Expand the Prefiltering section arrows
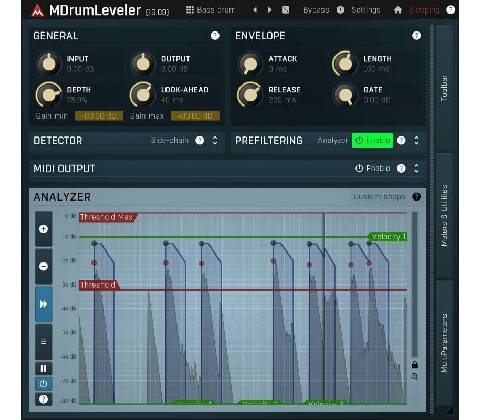 (x=416, y=140)
